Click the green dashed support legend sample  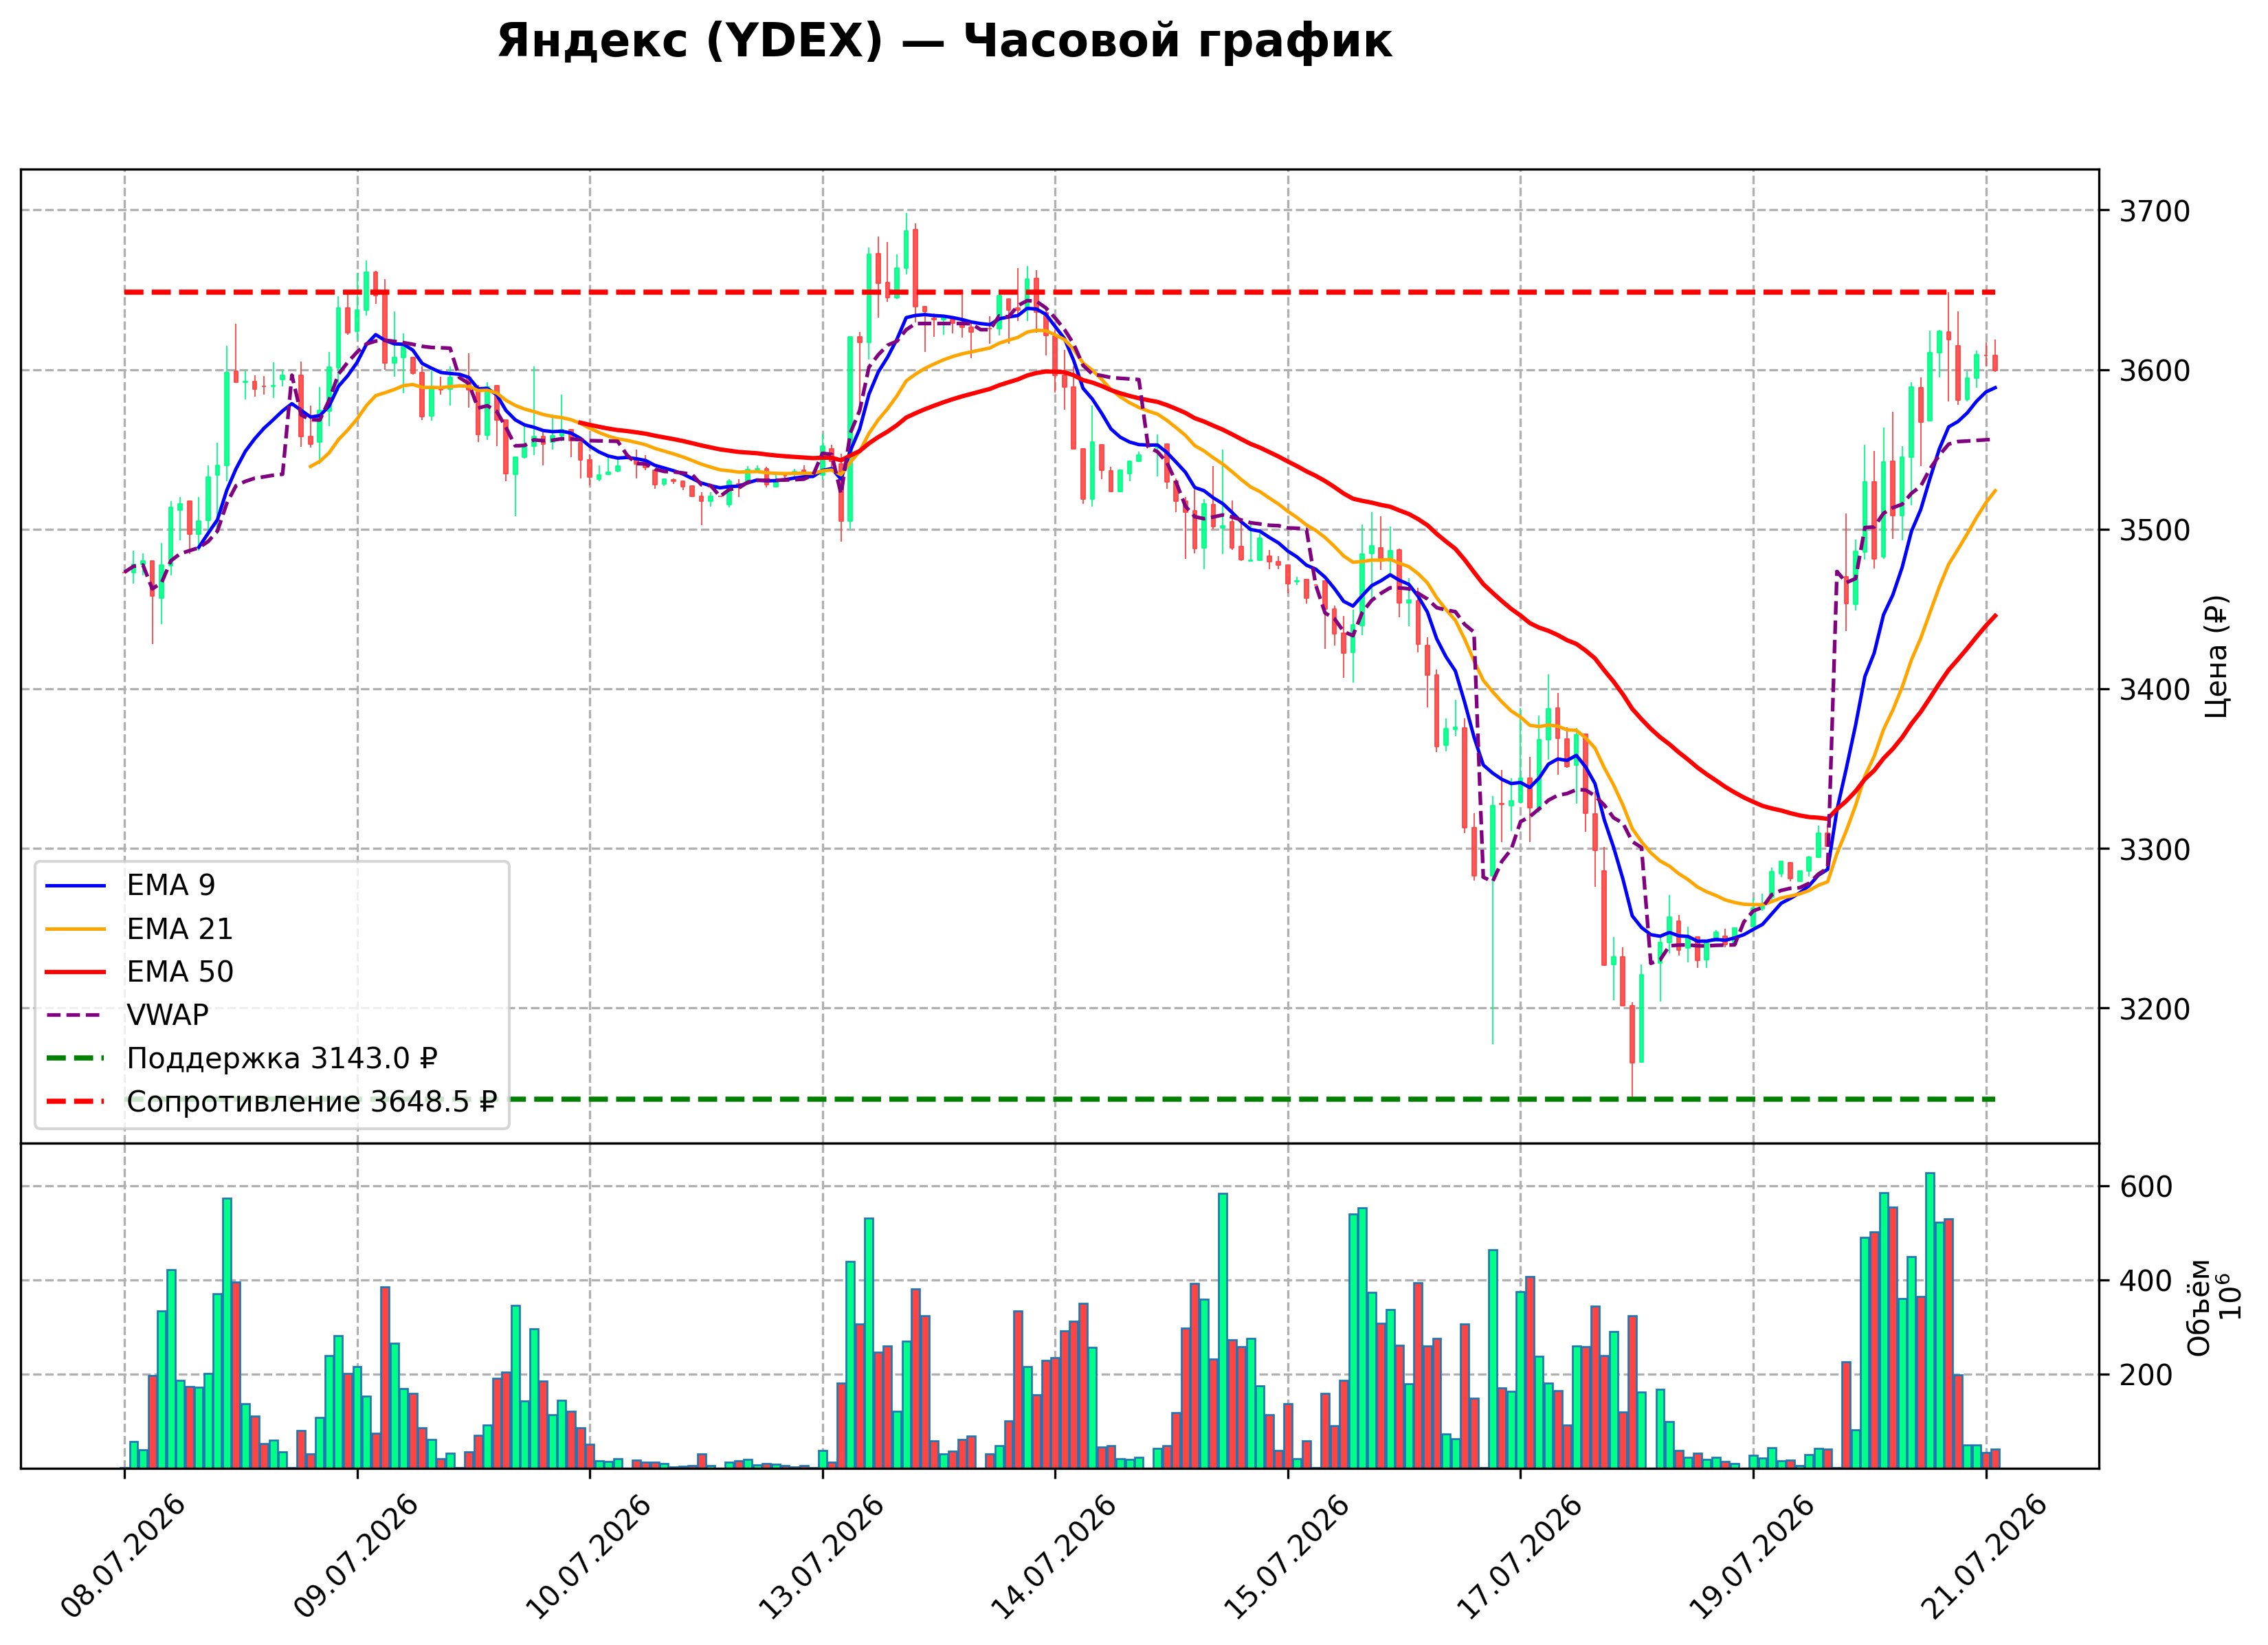pyautogui.click(x=75, y=1058)
